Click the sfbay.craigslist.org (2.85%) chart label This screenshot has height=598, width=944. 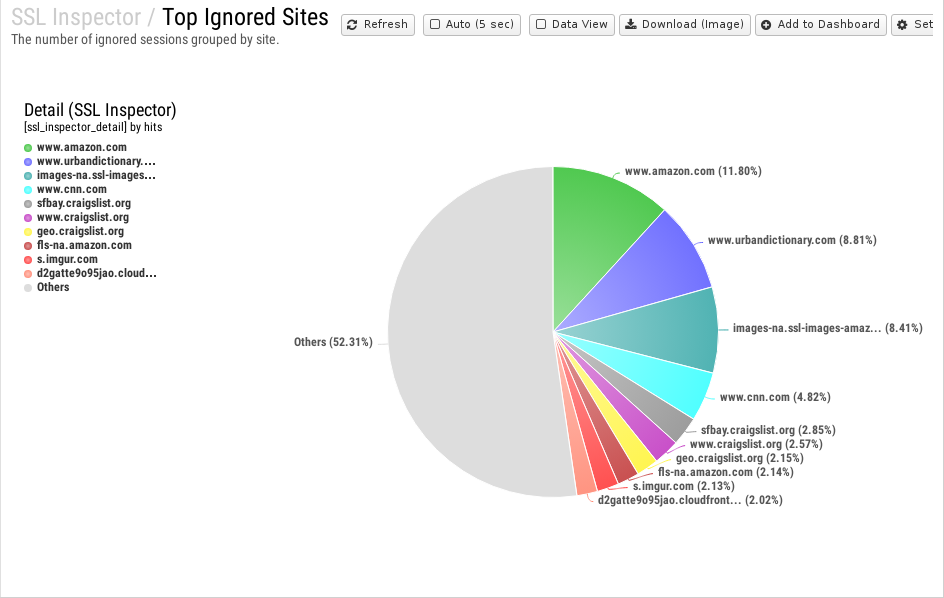[768, 431]
